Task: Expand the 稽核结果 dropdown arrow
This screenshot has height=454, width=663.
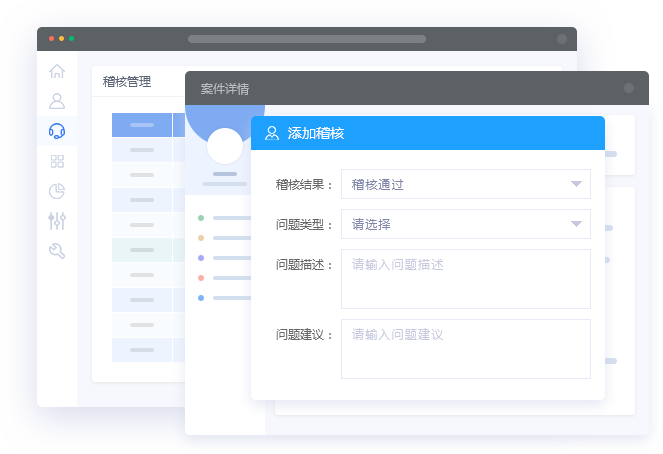Action: pyautogui.click(x=576, y=184)
